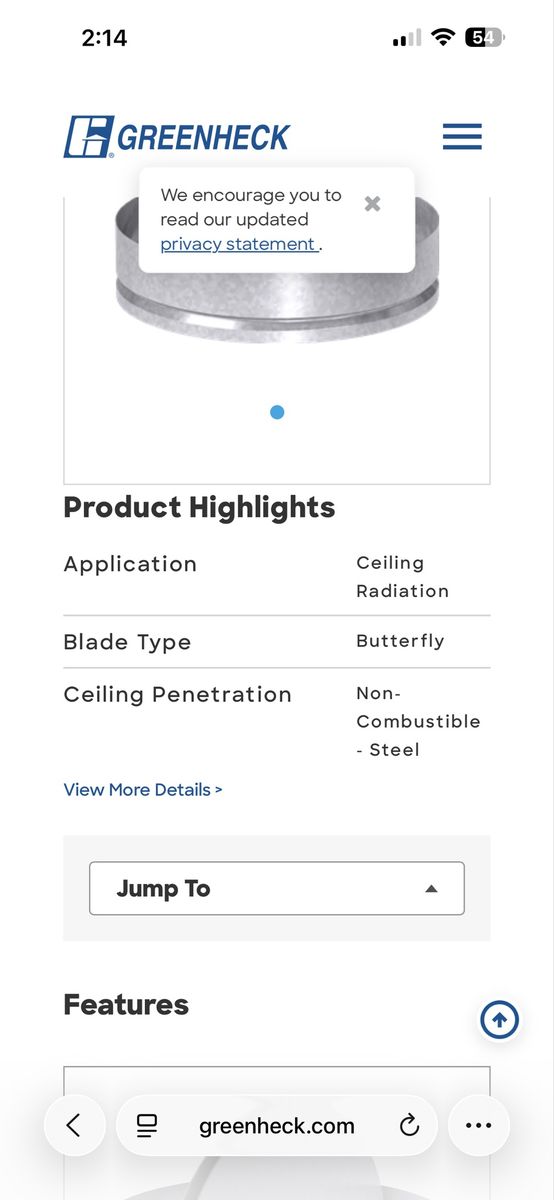Tap the page reader icon in address bar
Screen dimensions: 554x1200
[147, 1126]
